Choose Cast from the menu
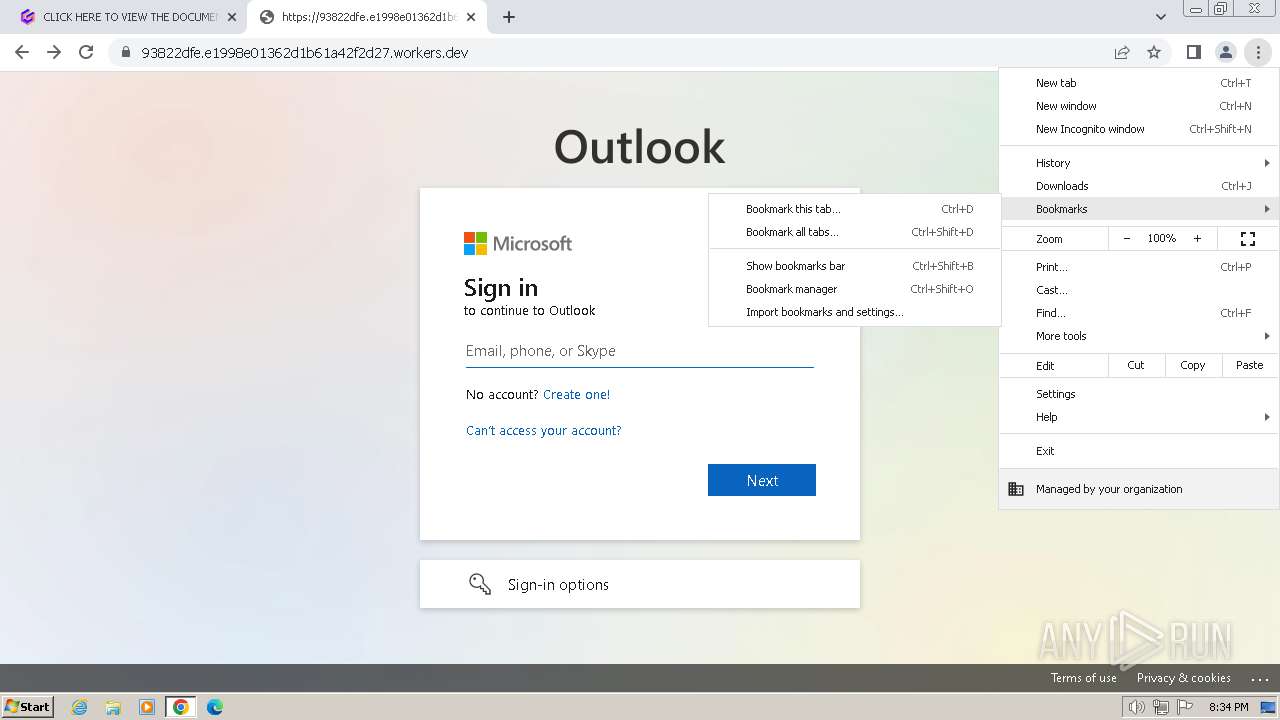 pyautogui.click(x=1139, y=290)
